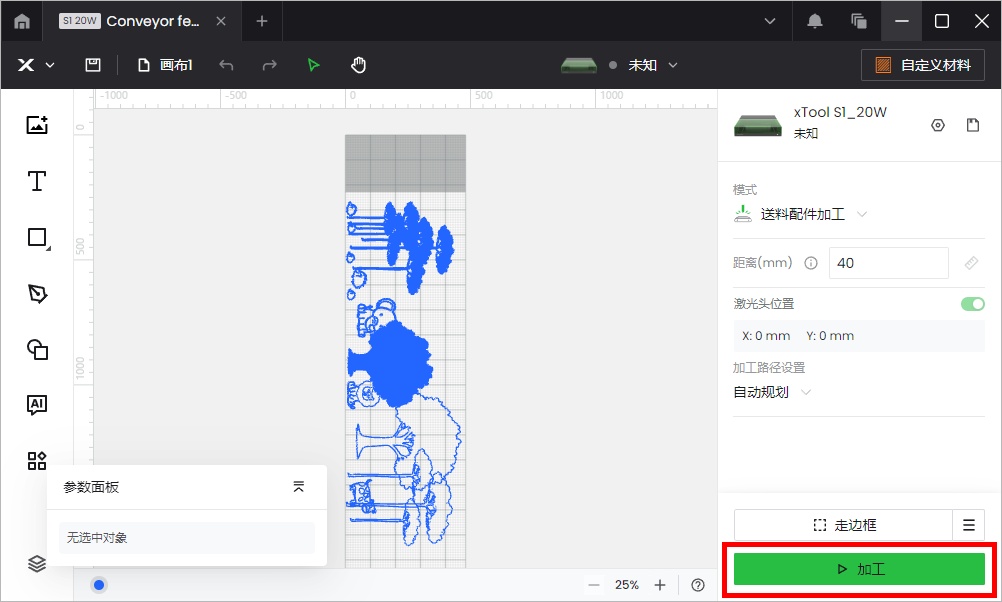Edit the distance field showing 40

pyautogui.click(x=888, y=263)
